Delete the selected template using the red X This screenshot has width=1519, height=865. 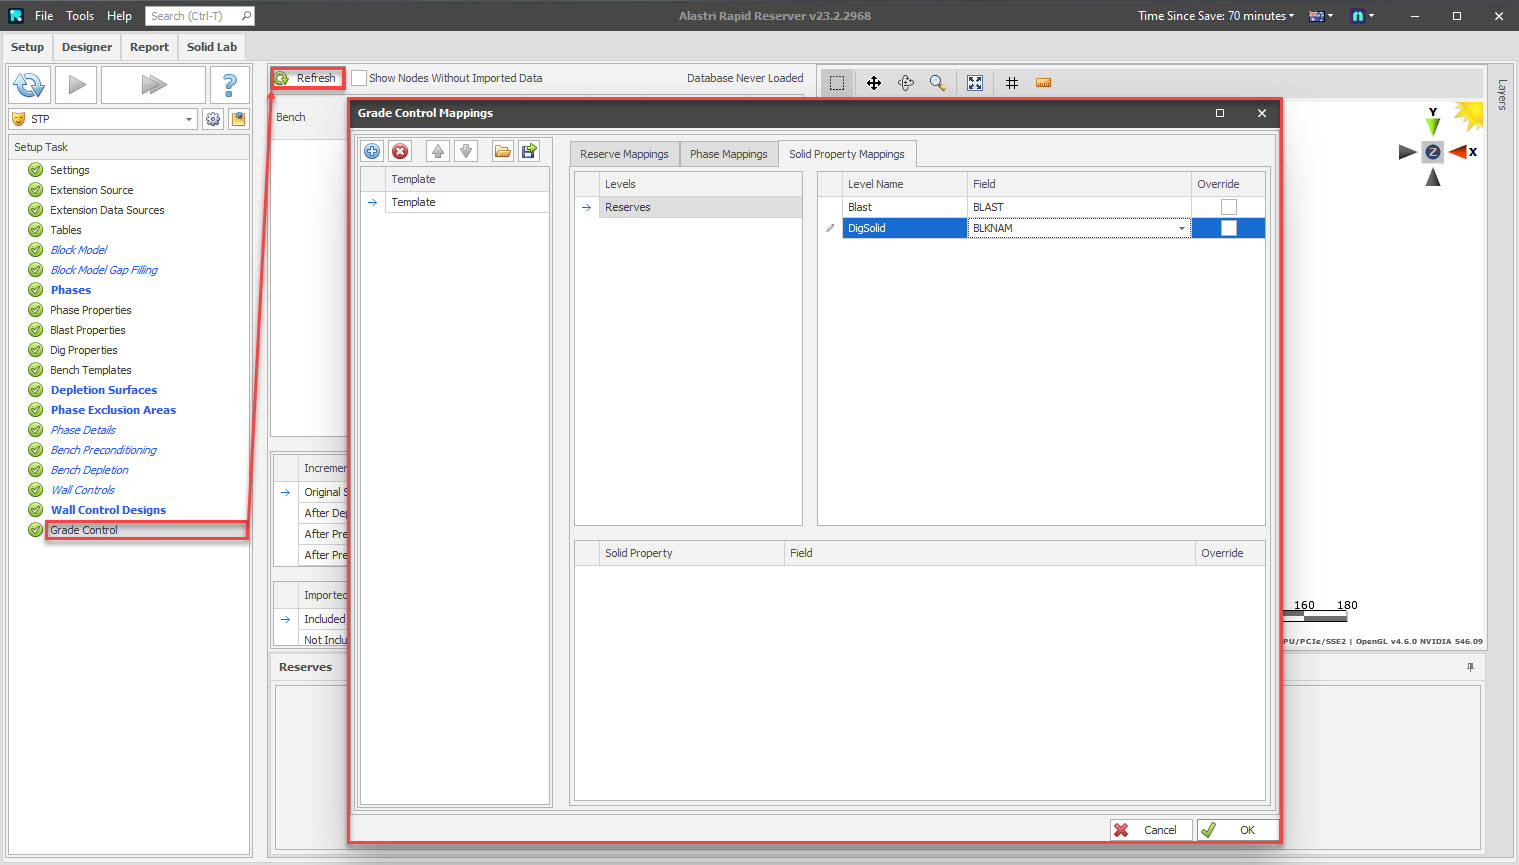[x=399, y=150]
